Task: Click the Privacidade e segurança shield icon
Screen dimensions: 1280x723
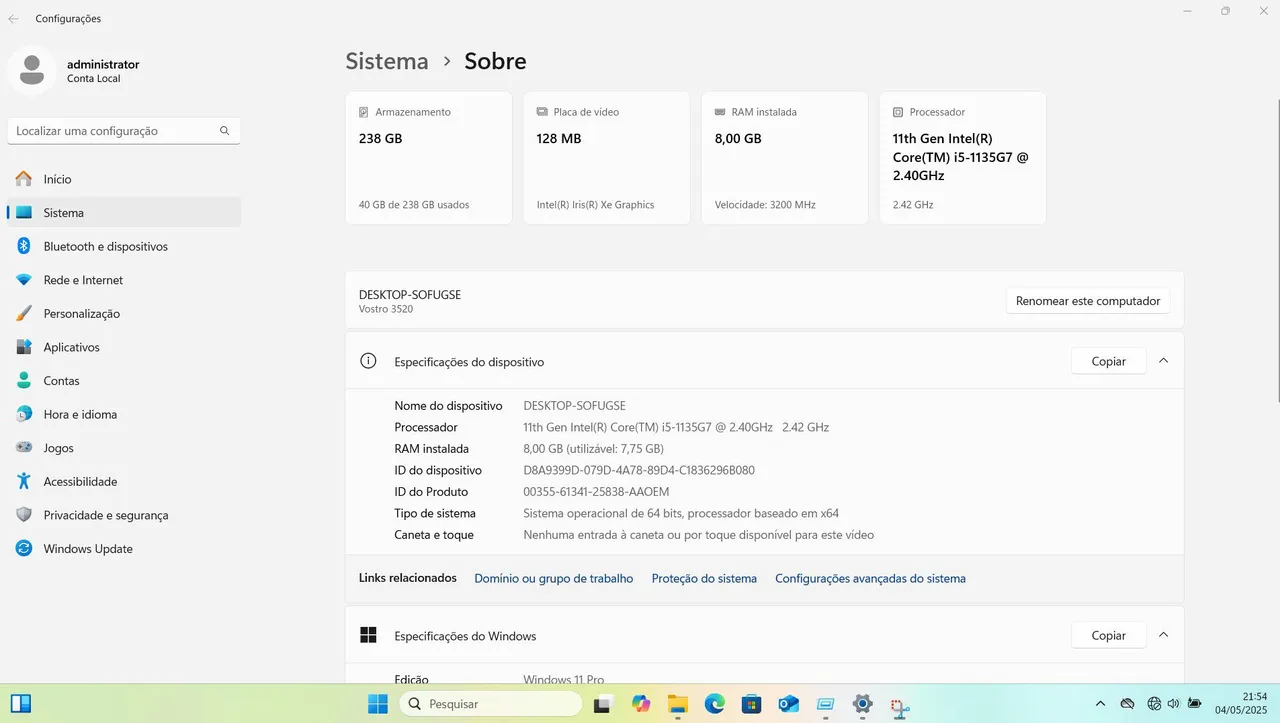Action: (24, 515)
